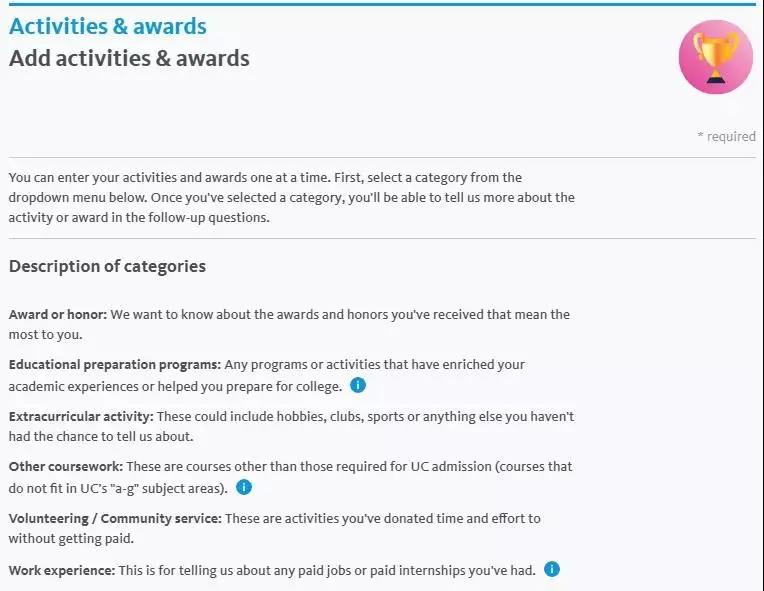Viewport: 764px width, 591px height.
Task: Click the intro paragraph about entering activities
Action: pos(291,197)
